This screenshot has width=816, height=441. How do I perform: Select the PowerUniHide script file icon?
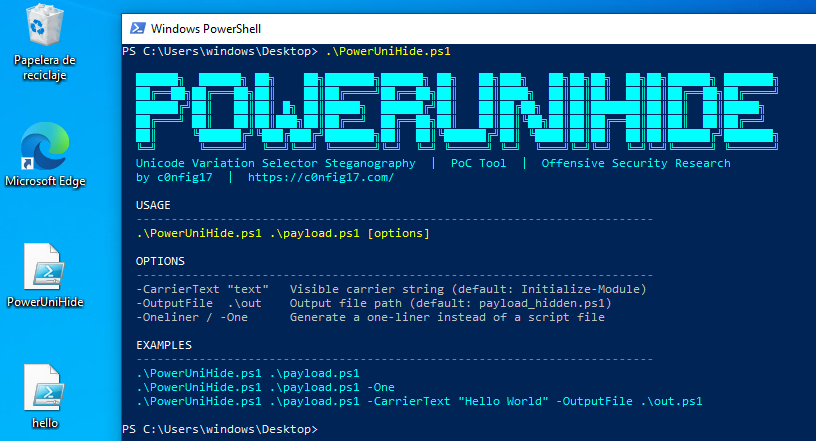click(45, 267)
